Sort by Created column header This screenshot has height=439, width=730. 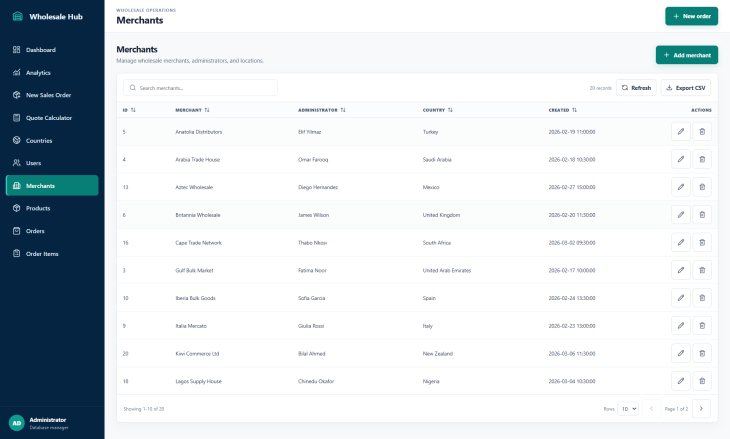pos(562,110)
